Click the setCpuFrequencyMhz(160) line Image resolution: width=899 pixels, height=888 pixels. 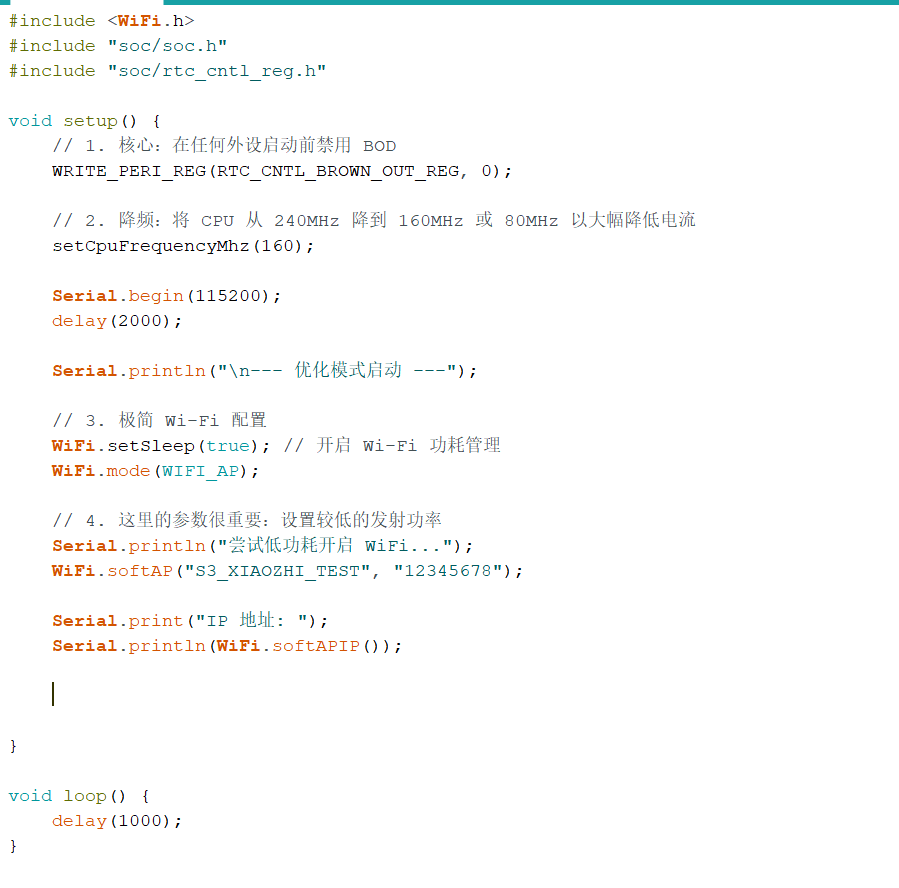click(x=183, y=246)
